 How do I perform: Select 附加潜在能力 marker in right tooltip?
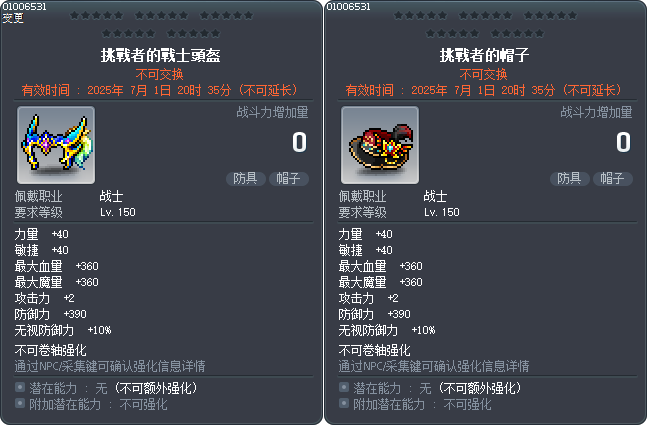[x=344, y=403]
